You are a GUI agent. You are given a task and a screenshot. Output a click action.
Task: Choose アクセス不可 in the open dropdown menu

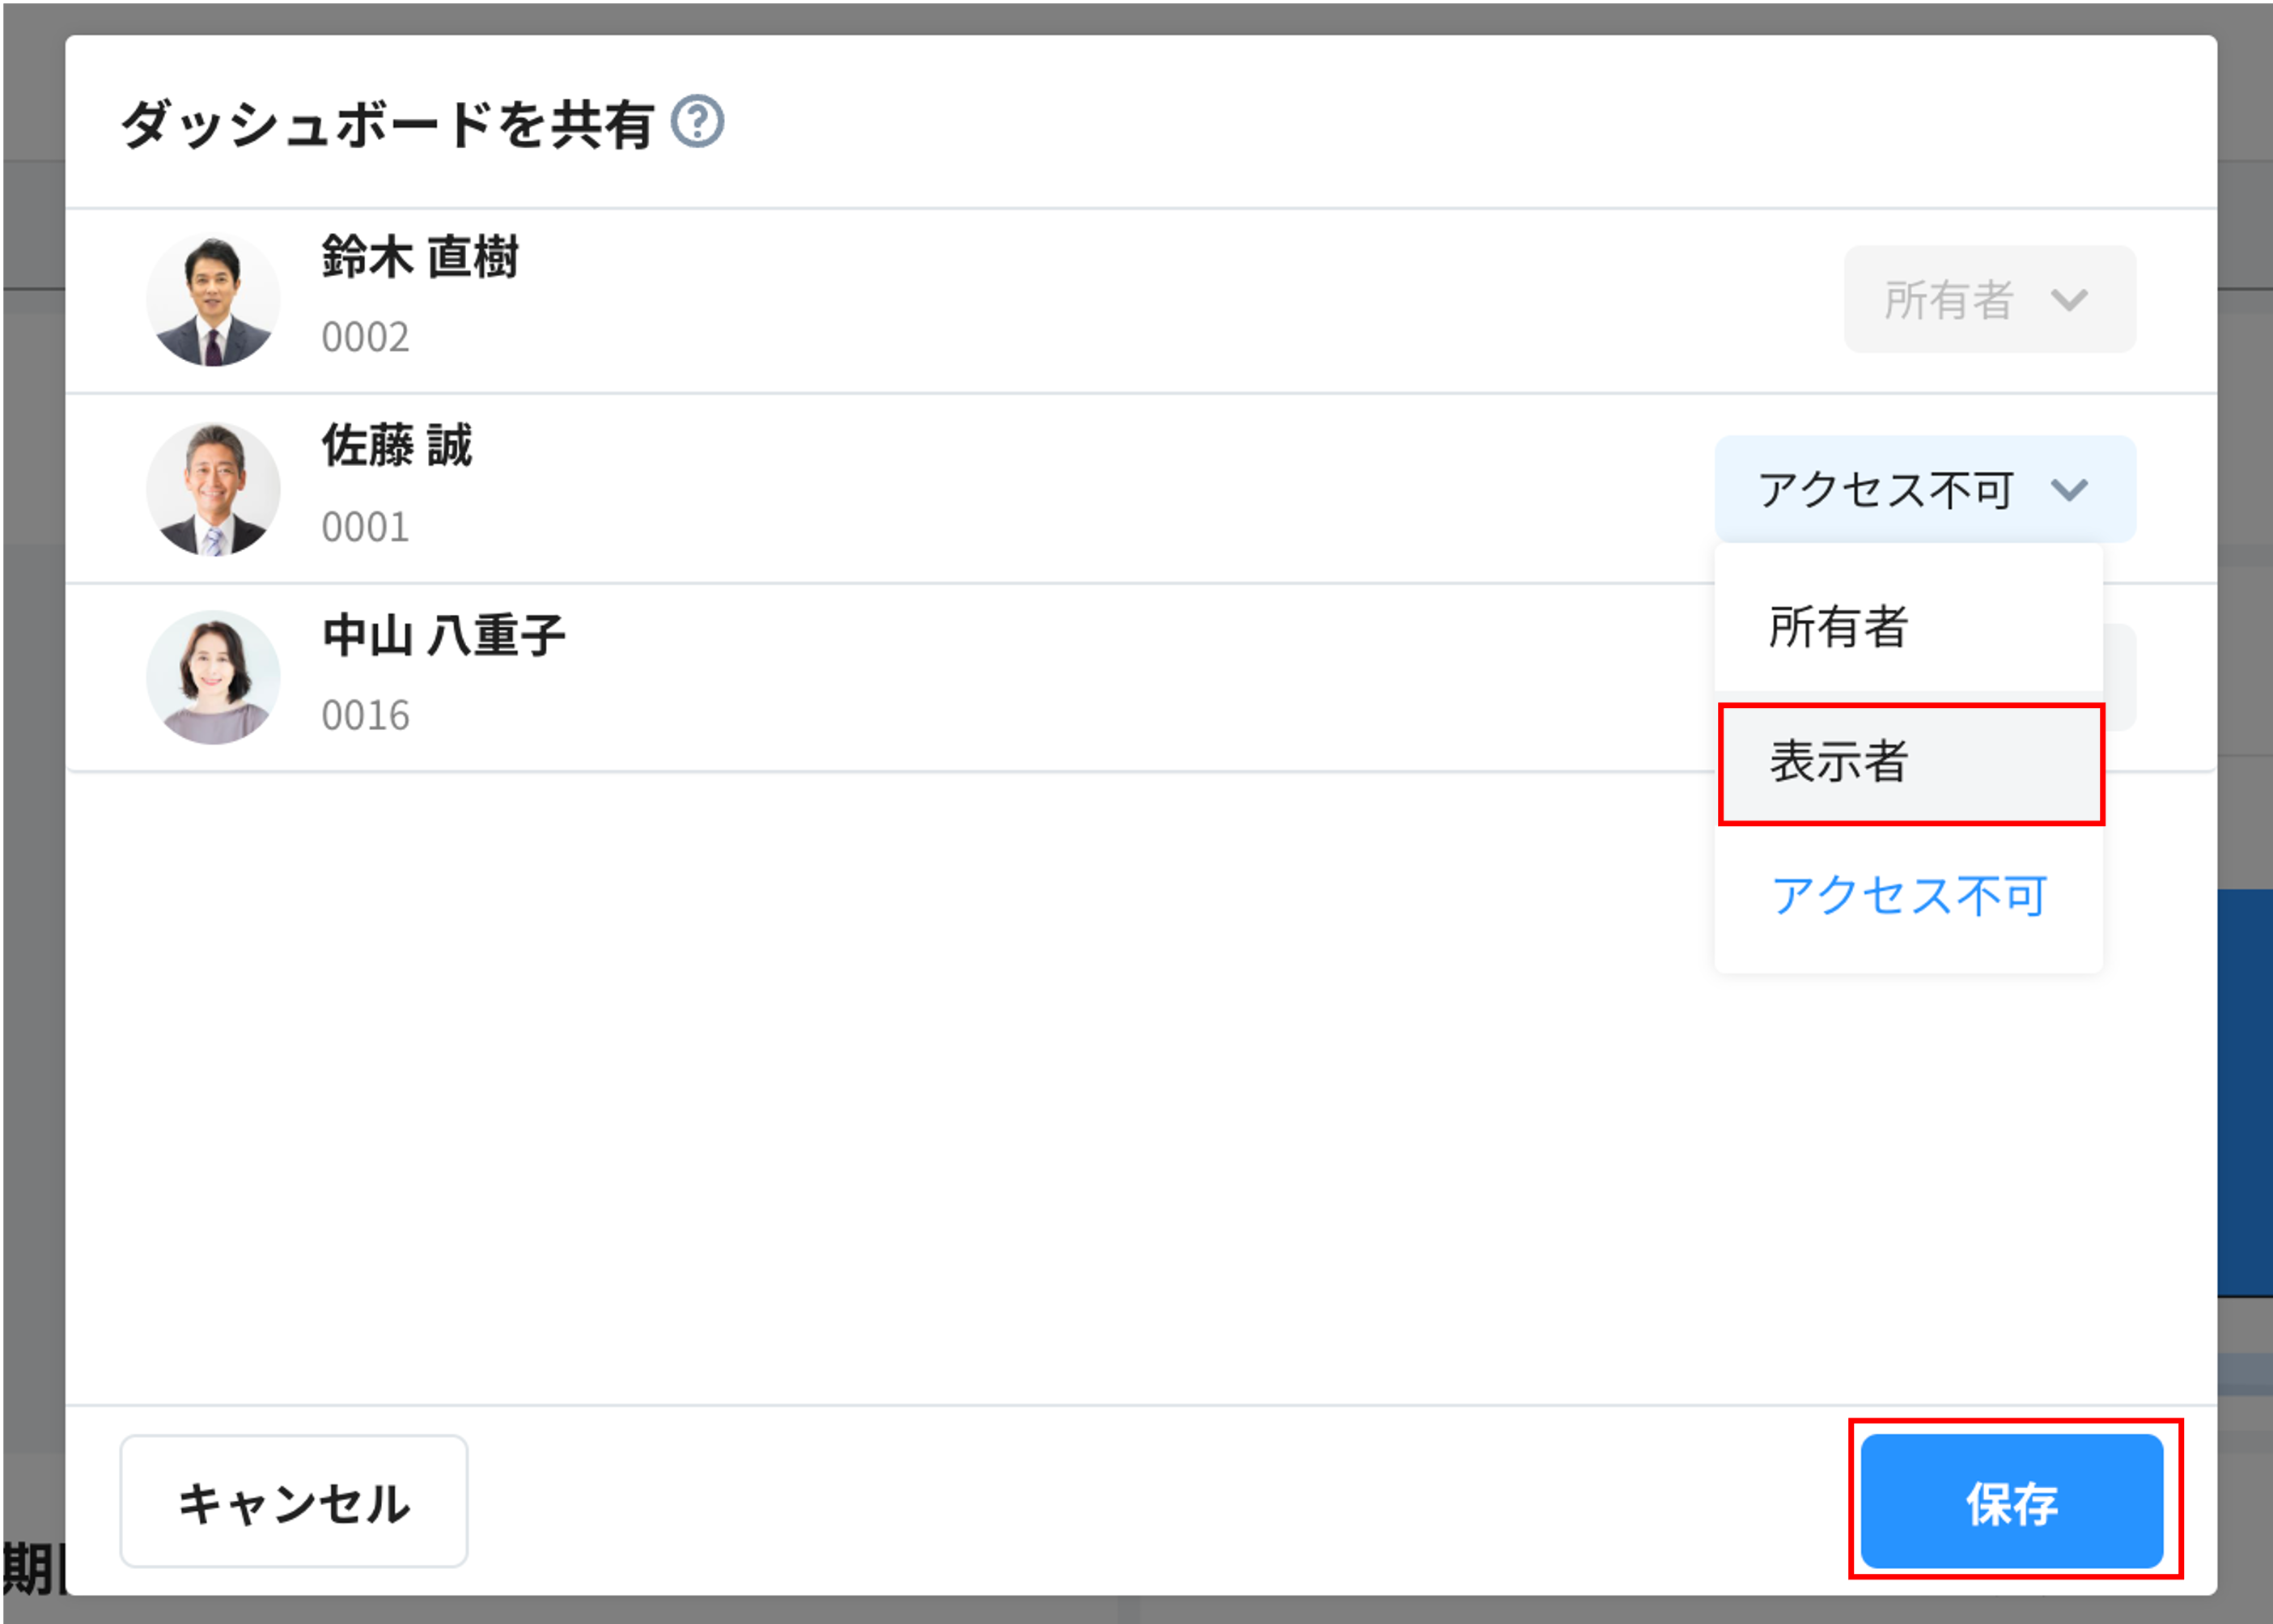[1909, 897]
